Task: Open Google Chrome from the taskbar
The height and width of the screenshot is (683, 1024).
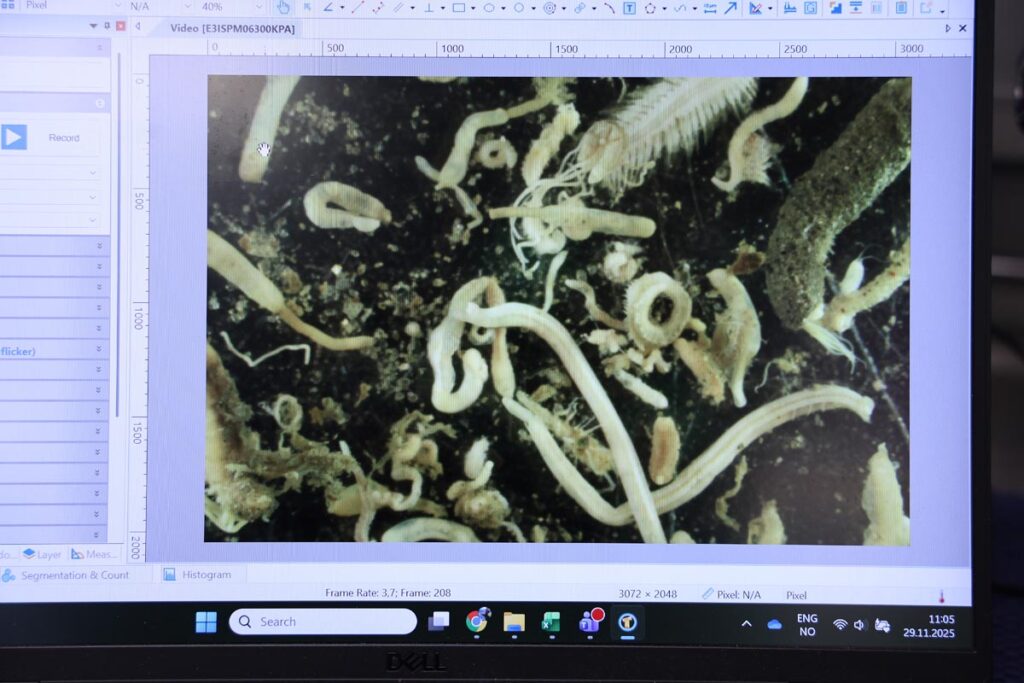Action: pos(477,621)
